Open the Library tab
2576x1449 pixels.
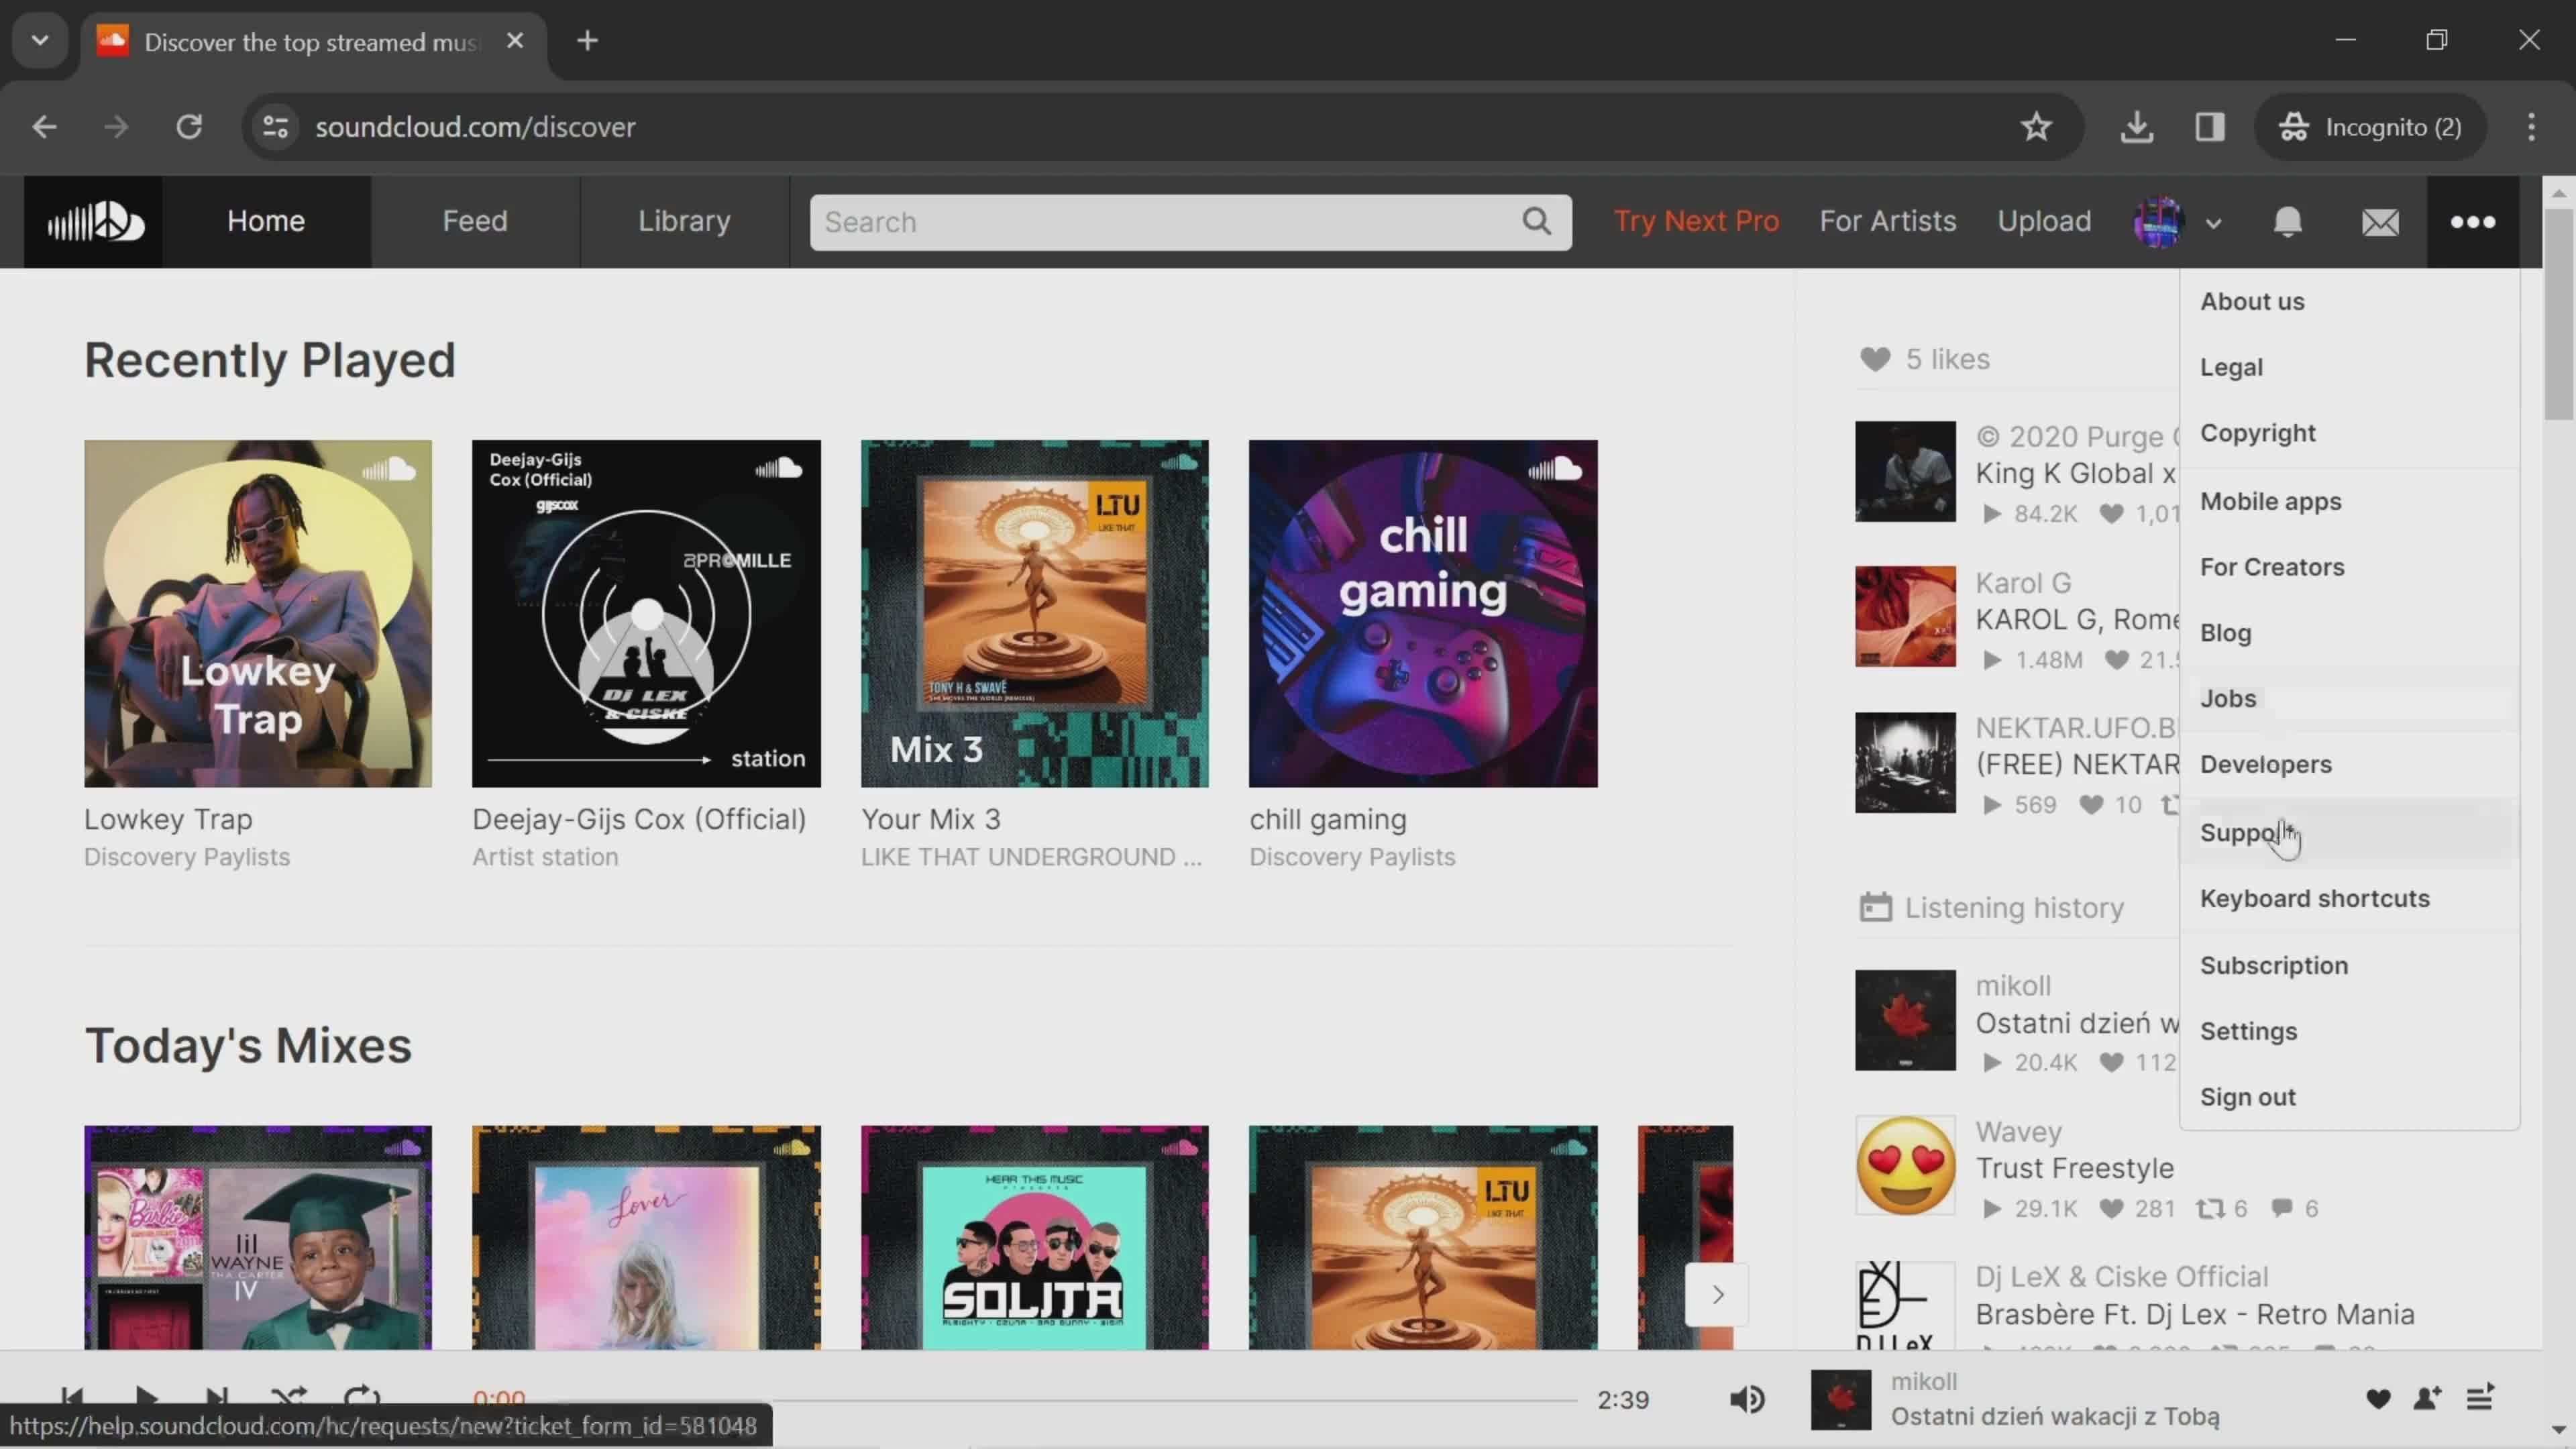pyautogui.click(x=684, y=221)
